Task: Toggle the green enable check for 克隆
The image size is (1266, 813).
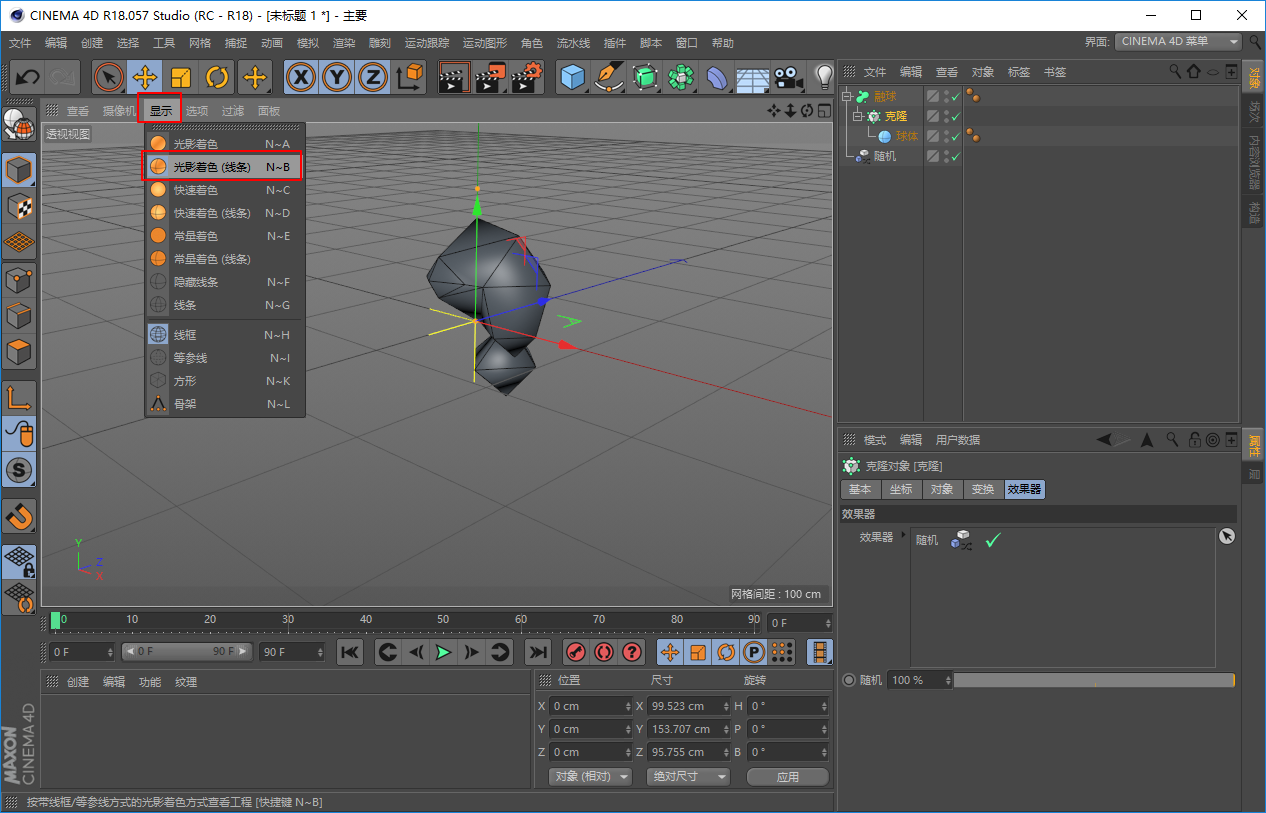Action: (955, 117)
